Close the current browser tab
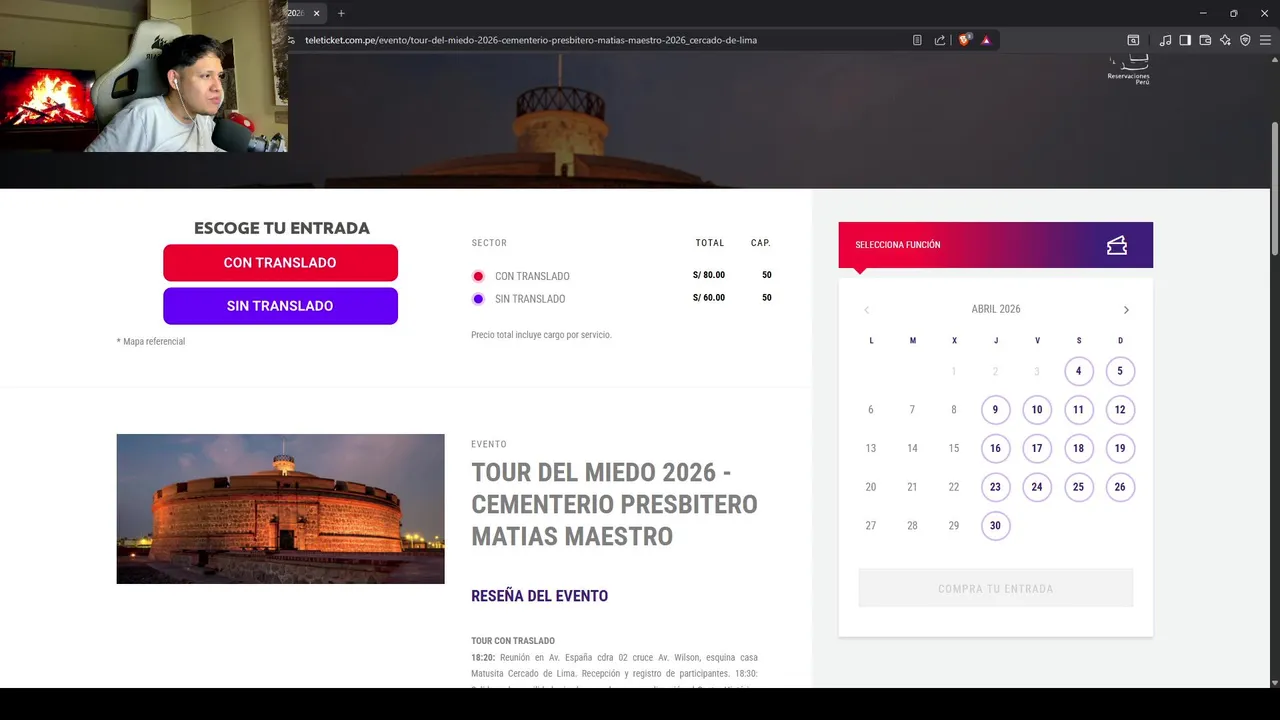 317,13
